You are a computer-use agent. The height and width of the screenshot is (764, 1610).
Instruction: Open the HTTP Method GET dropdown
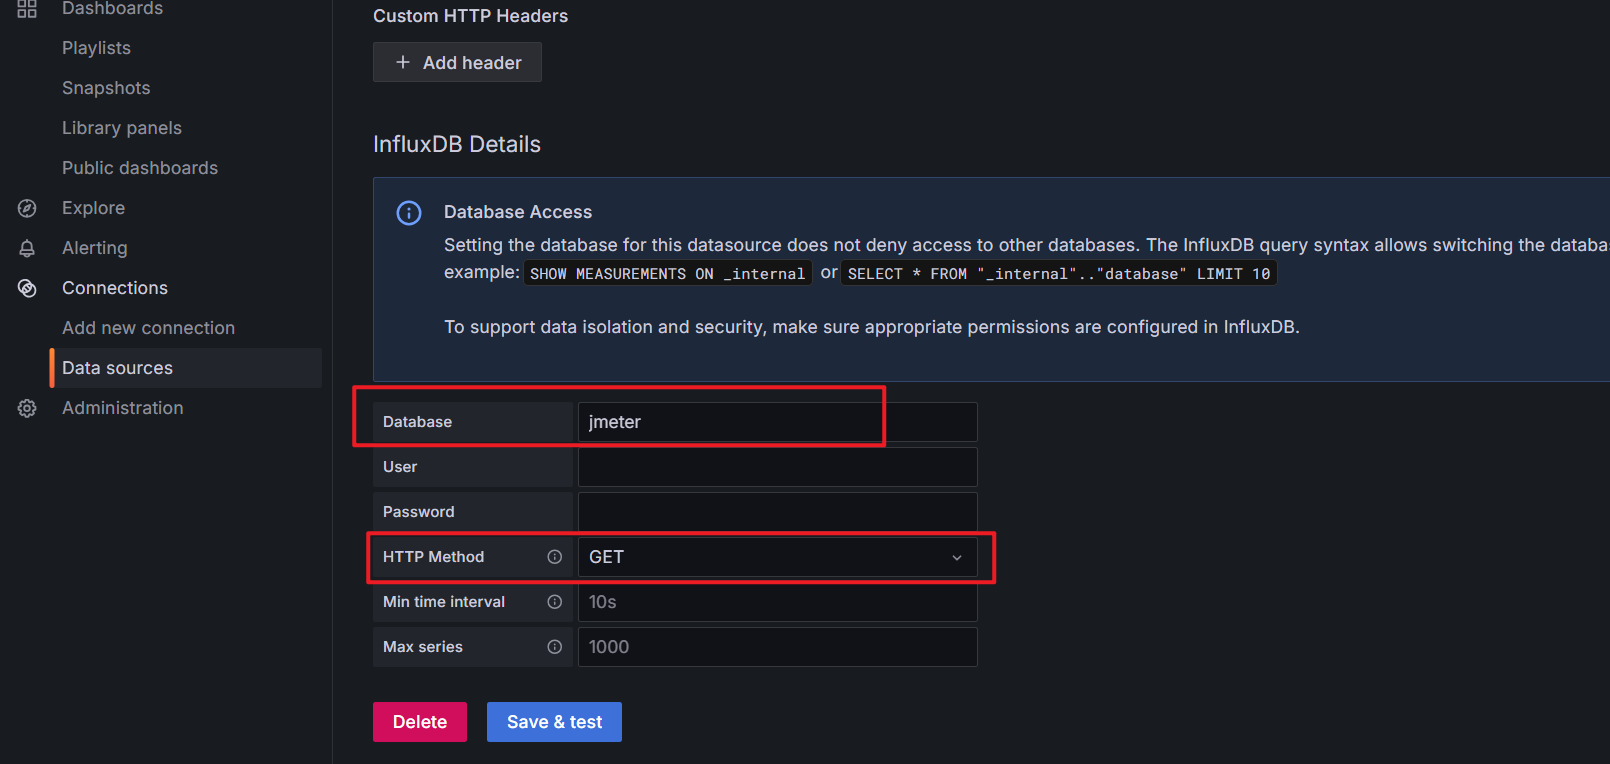click(x=777, y=557)
